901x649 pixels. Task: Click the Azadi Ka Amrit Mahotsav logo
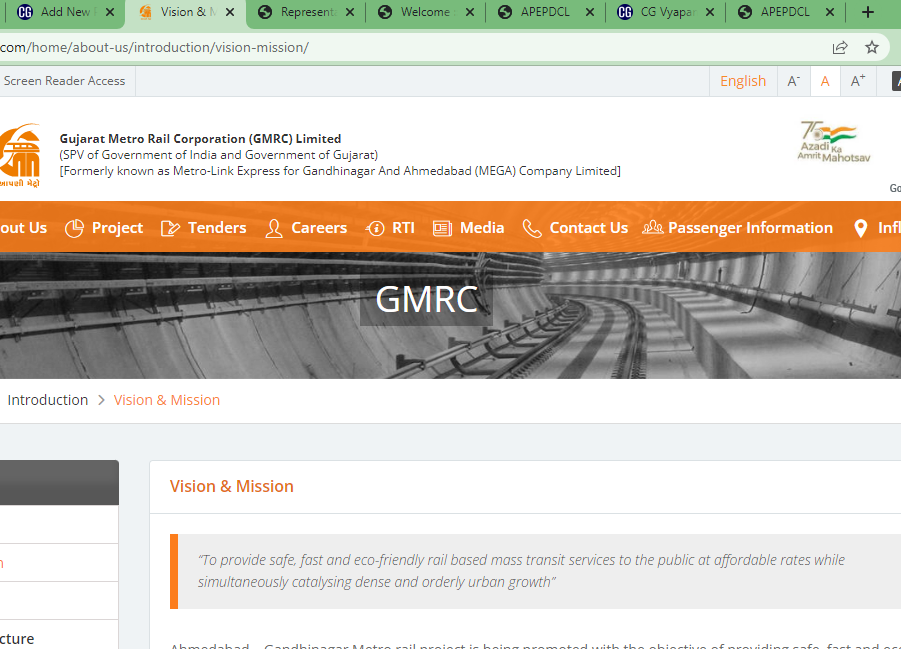click(834, 141)
